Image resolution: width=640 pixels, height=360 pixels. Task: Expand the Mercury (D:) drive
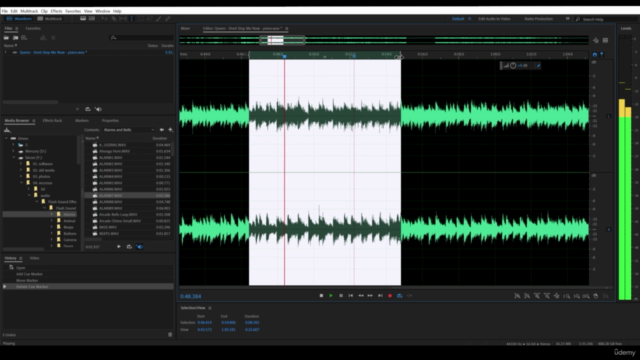(x=13, y=151)
